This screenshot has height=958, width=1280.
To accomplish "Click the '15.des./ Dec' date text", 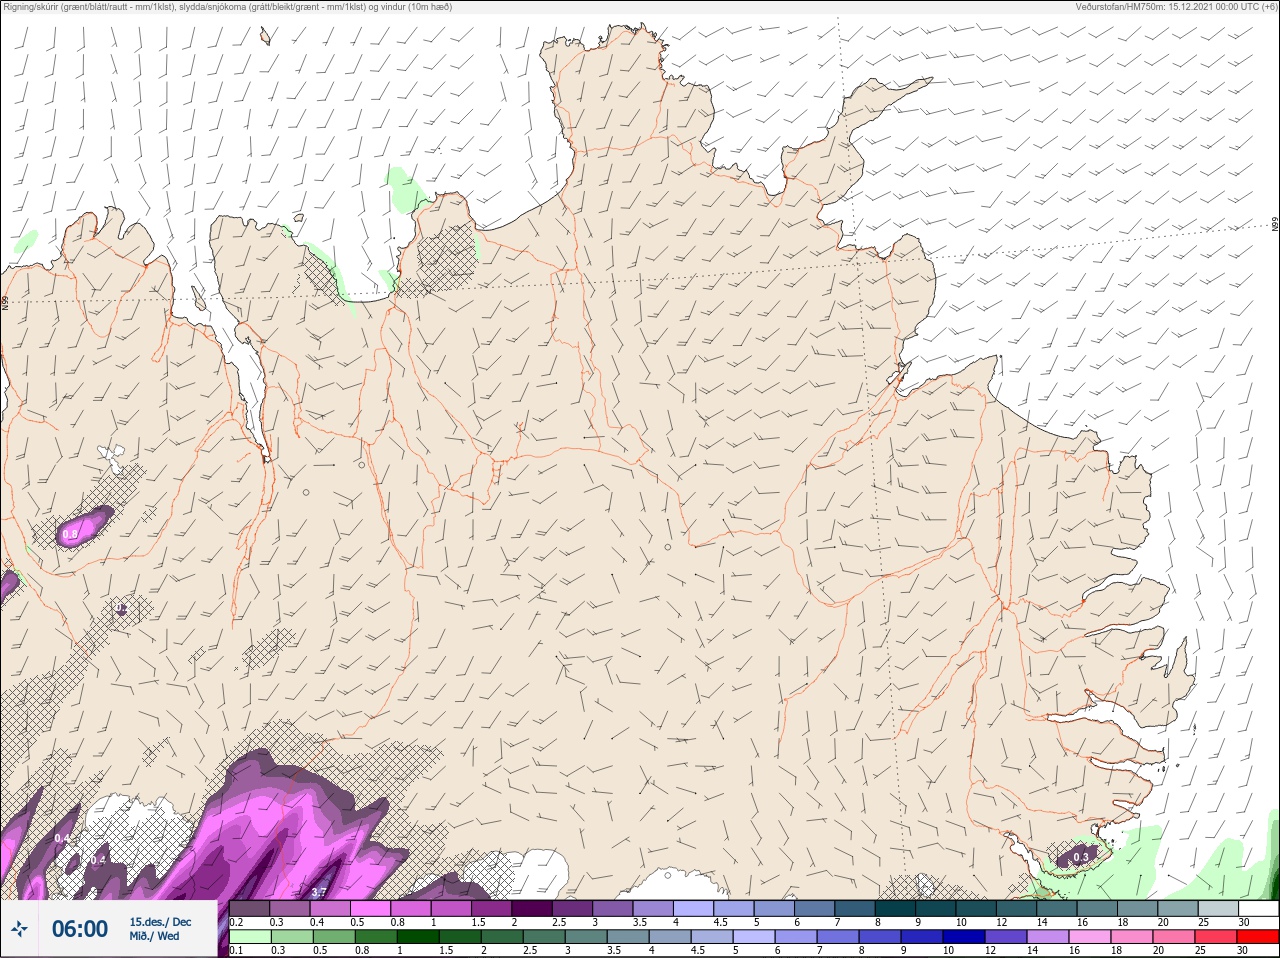I will click(160, 922).
